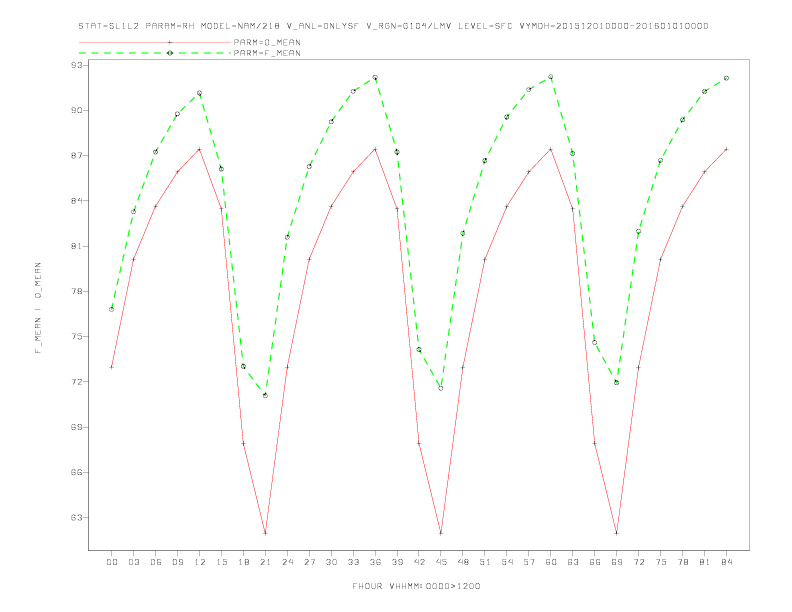Click the F_MEAN peak marker at hour 36
792x612 pixels.
[375, 78]
